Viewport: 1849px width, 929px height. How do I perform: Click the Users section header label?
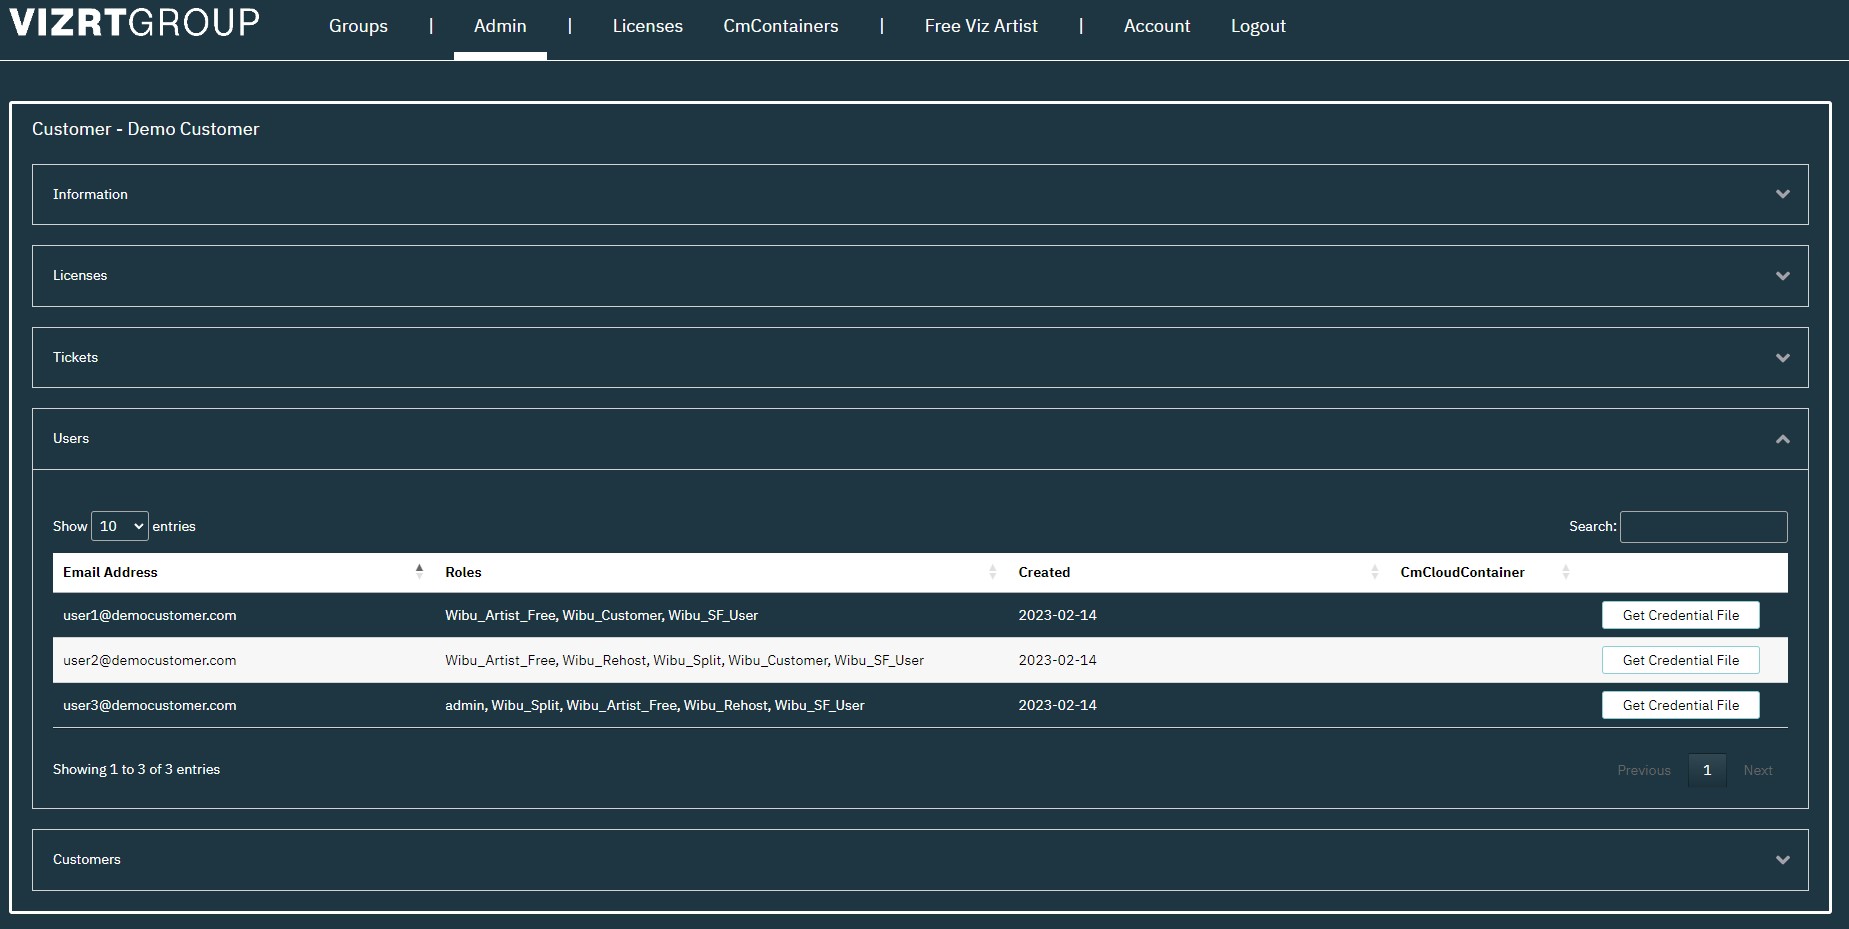[71, 438]
